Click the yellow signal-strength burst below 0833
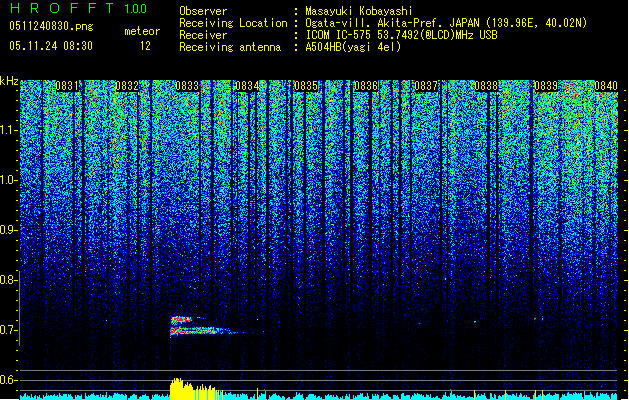This screenshot has width=629, height=400. click(195, 389)
